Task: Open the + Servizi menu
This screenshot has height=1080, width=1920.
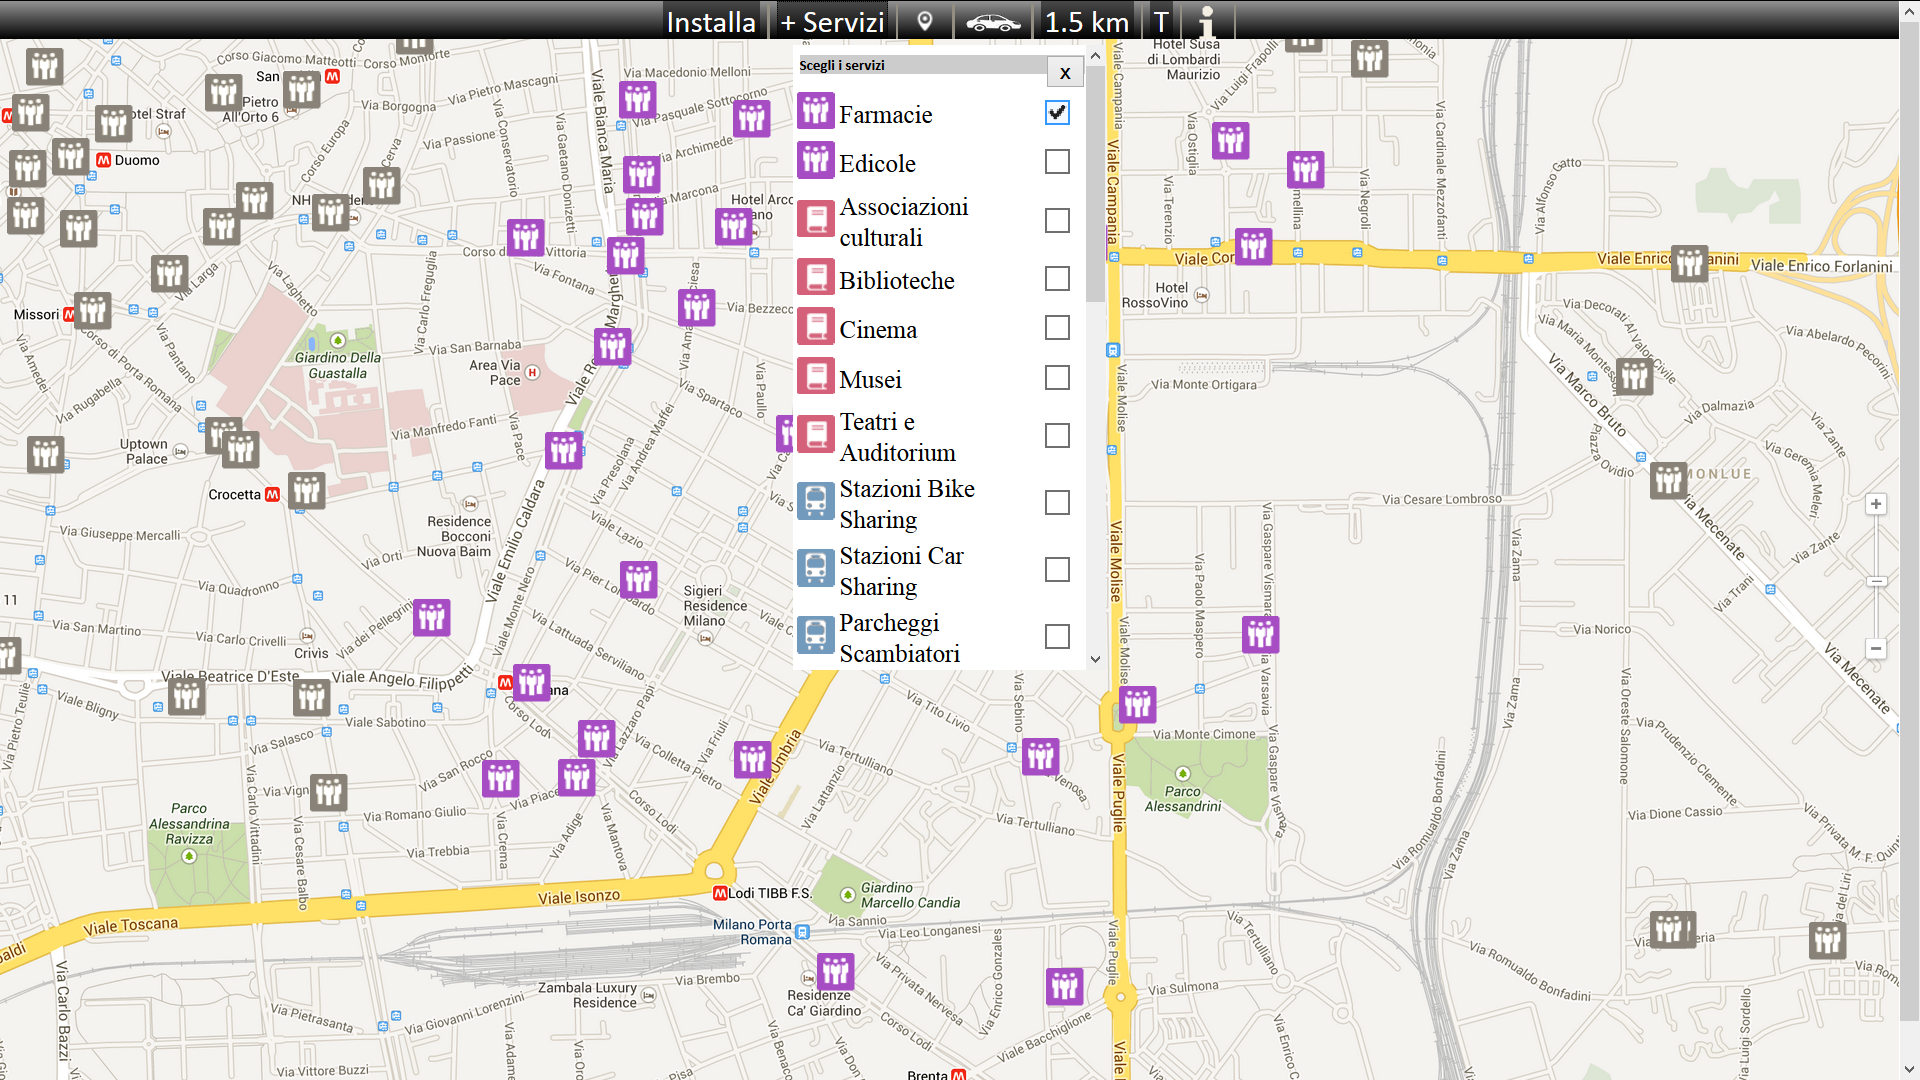Action: tap(832, 21)
